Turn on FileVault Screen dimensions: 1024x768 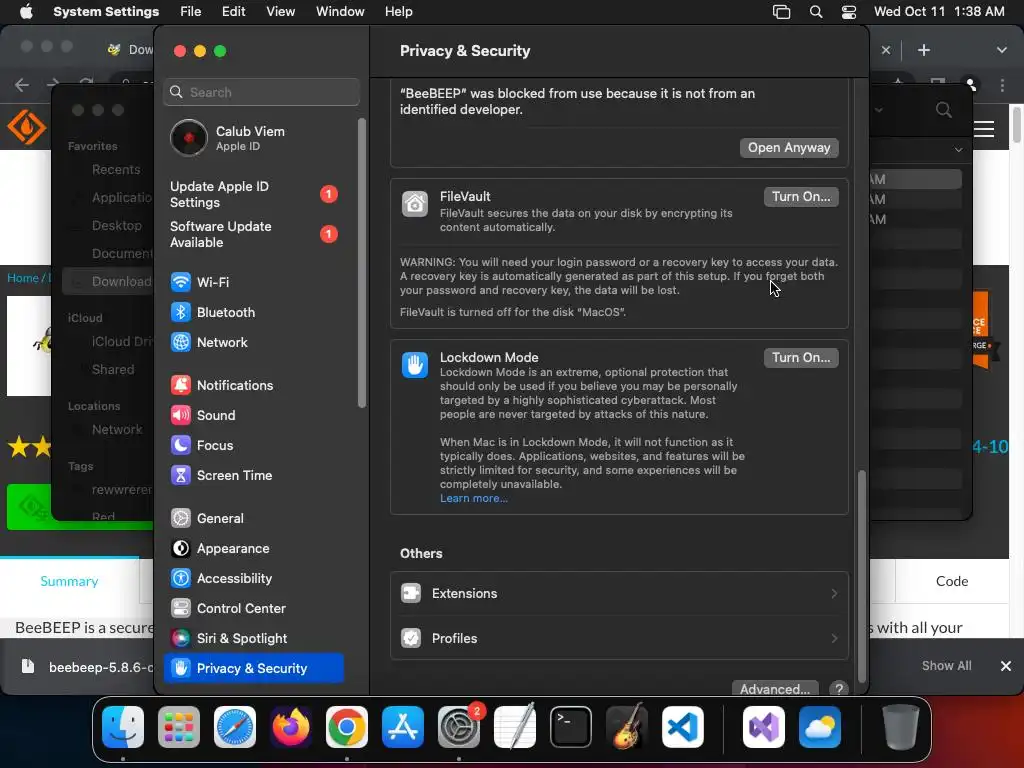point(801,197)
